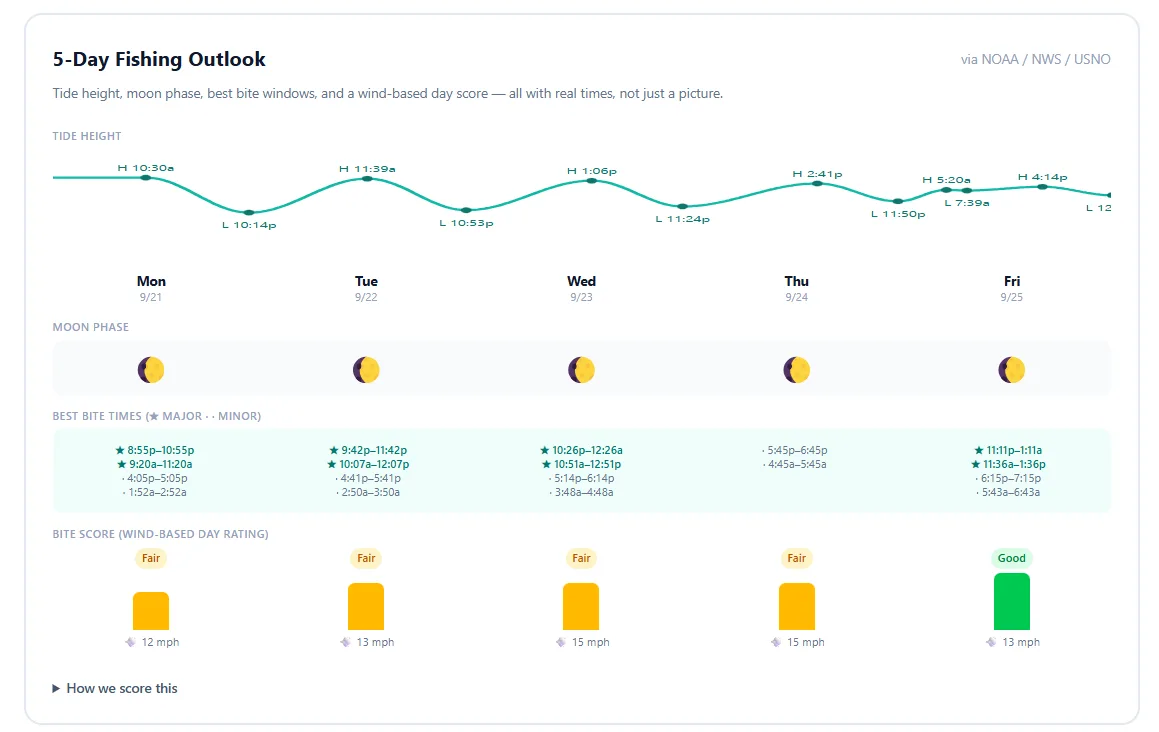The height and width of the screenshot is (732, 1159).
Task: Click the Thu 9/24 day header
Action: 797,288
